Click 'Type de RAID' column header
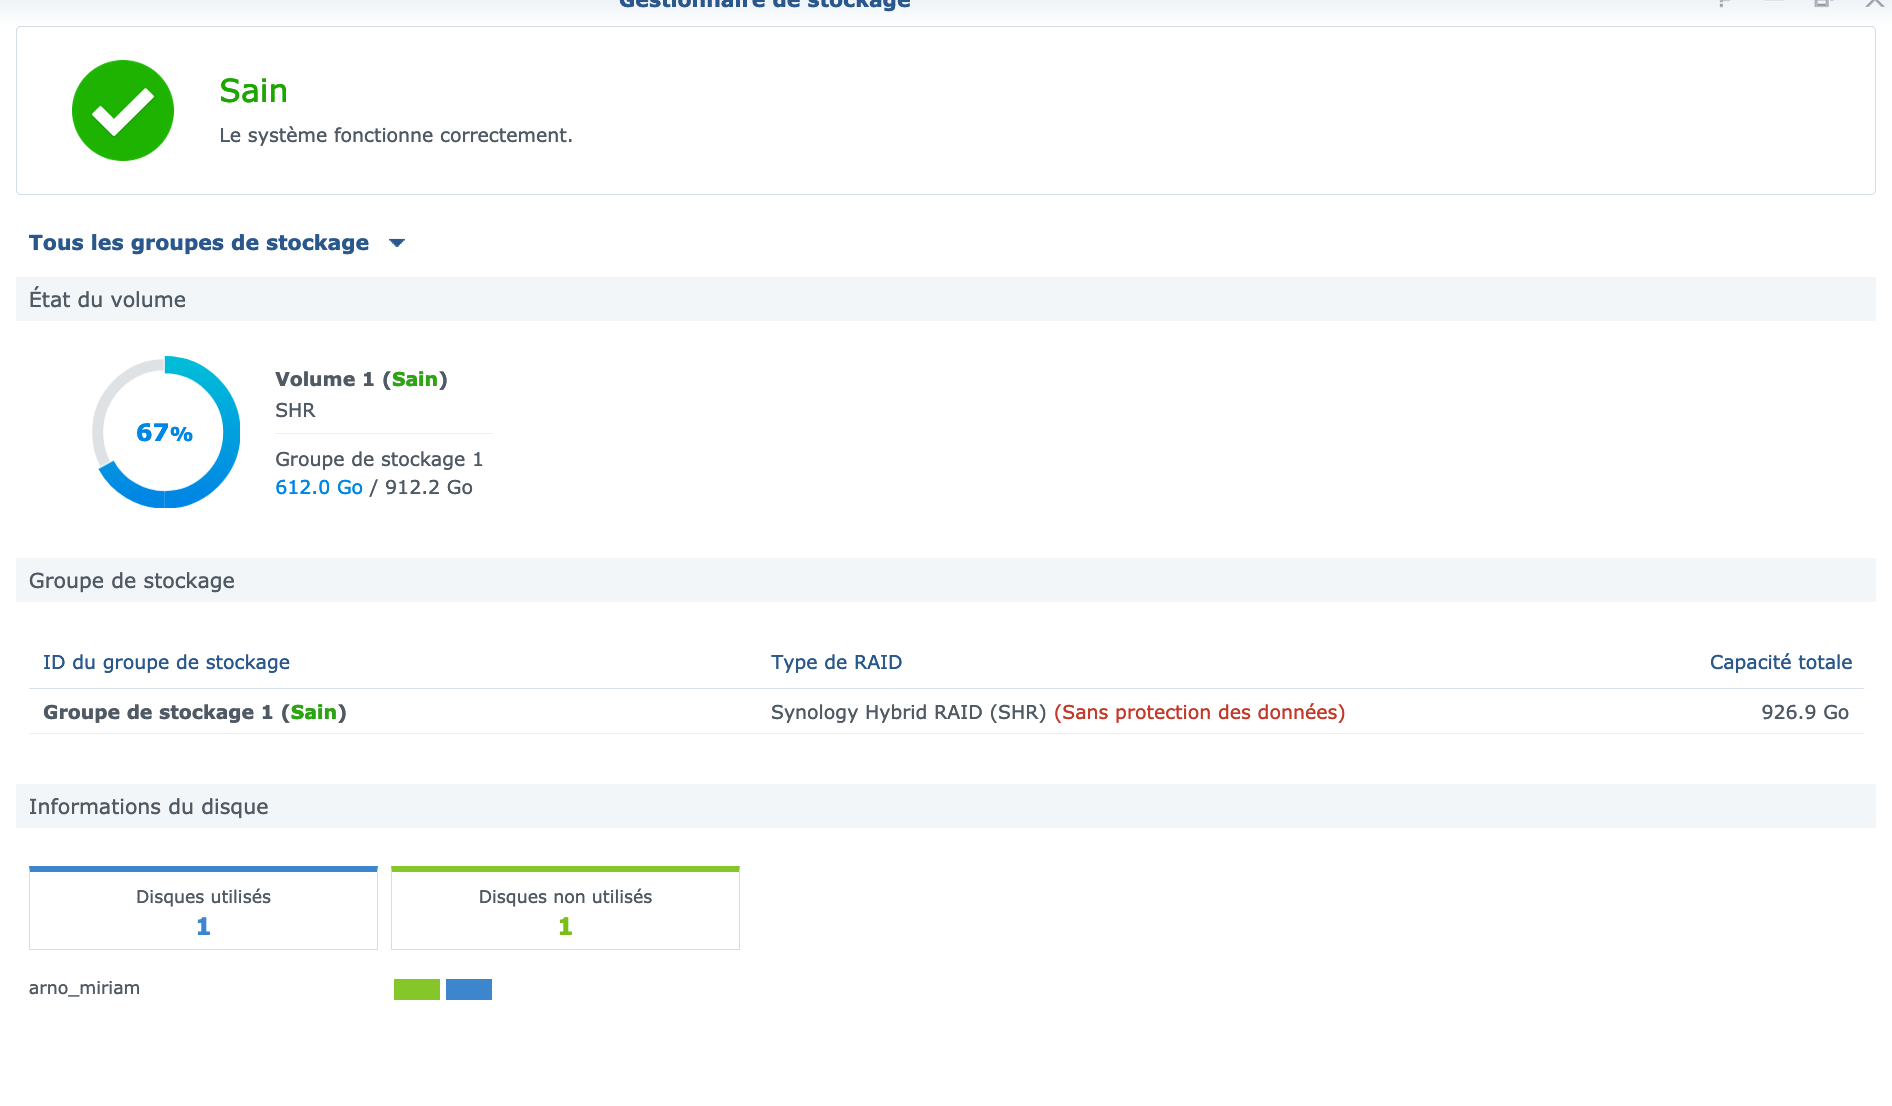This screenshot has width=1892, height=1106. click(836, 662)
